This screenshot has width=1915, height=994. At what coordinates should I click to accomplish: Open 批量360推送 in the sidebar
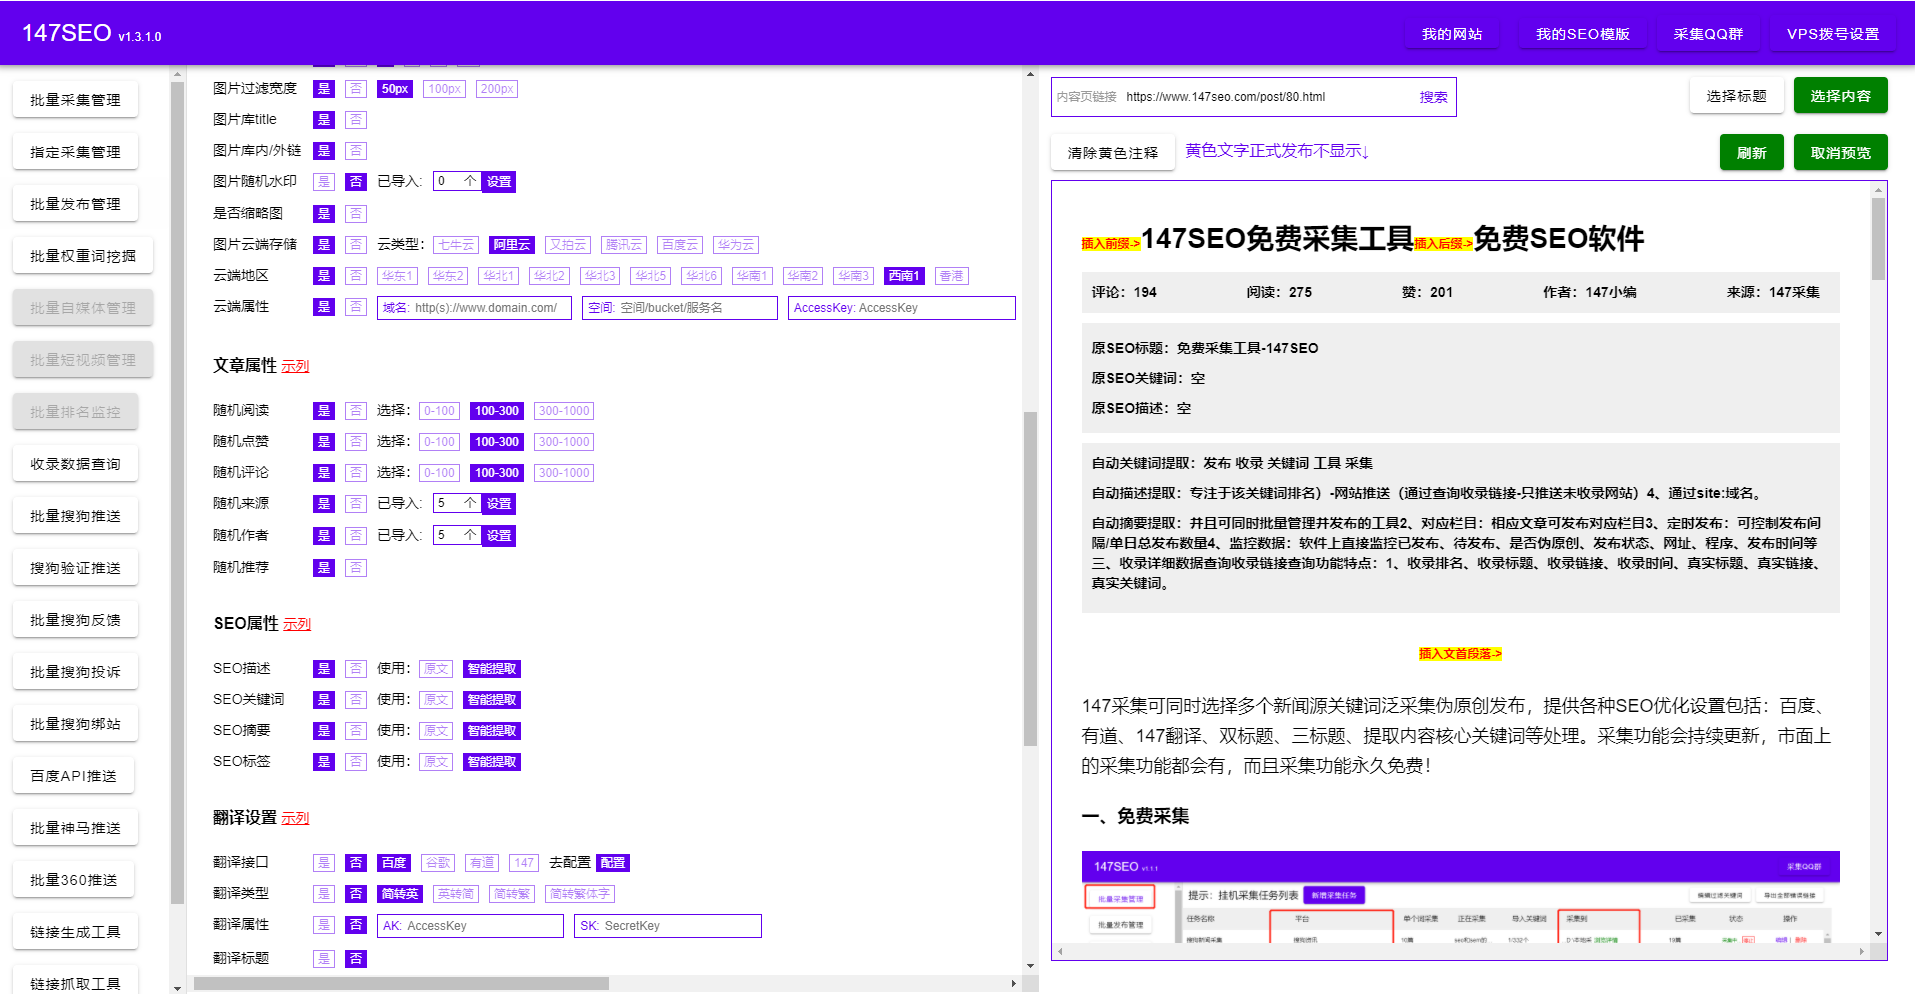(x=73, y=880)
